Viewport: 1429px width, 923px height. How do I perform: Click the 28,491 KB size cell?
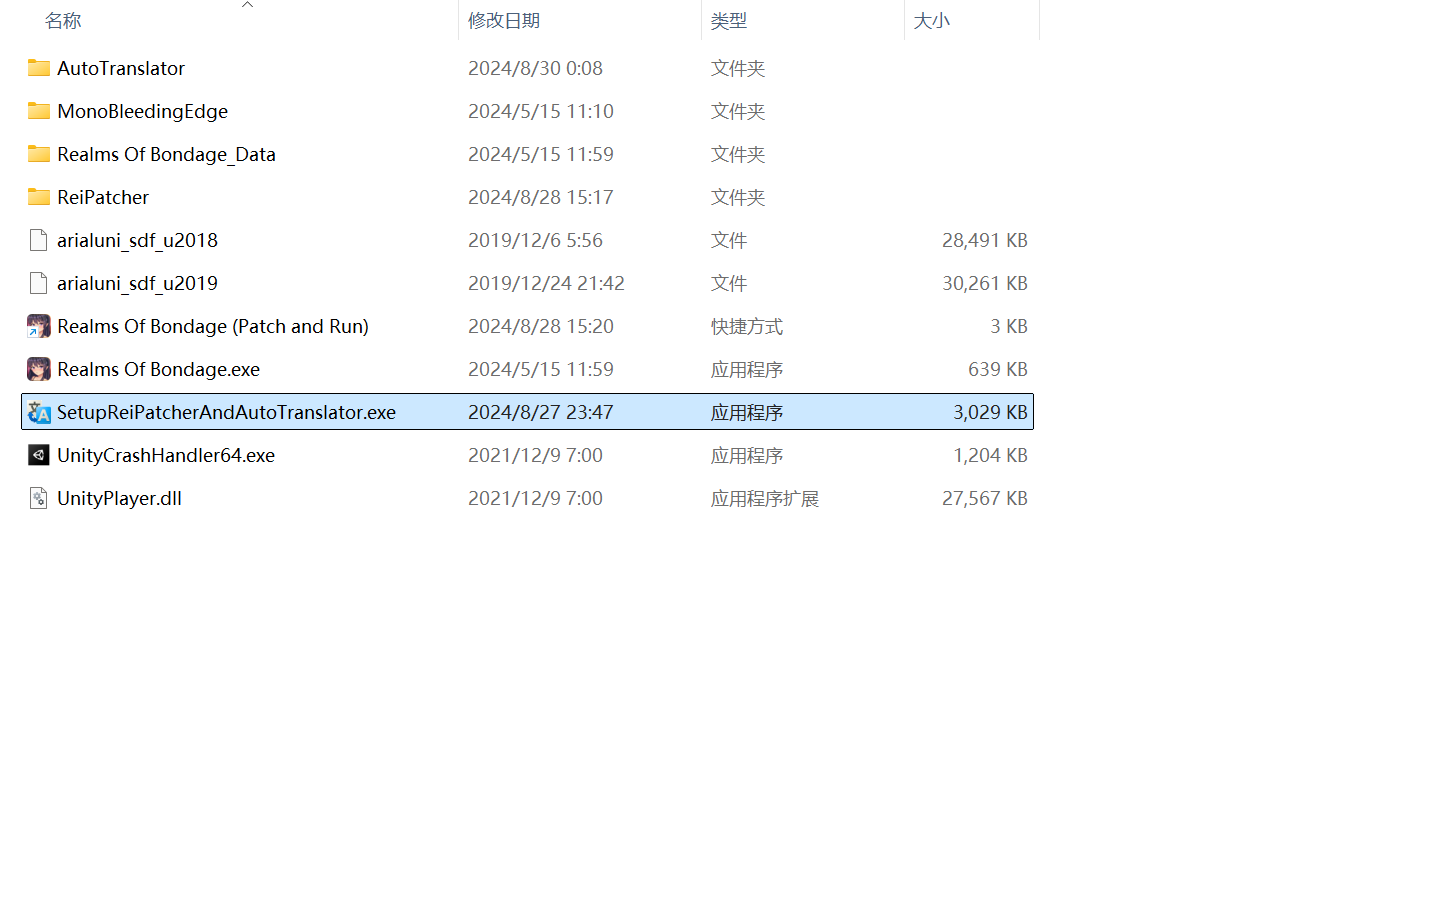[985, 240]
